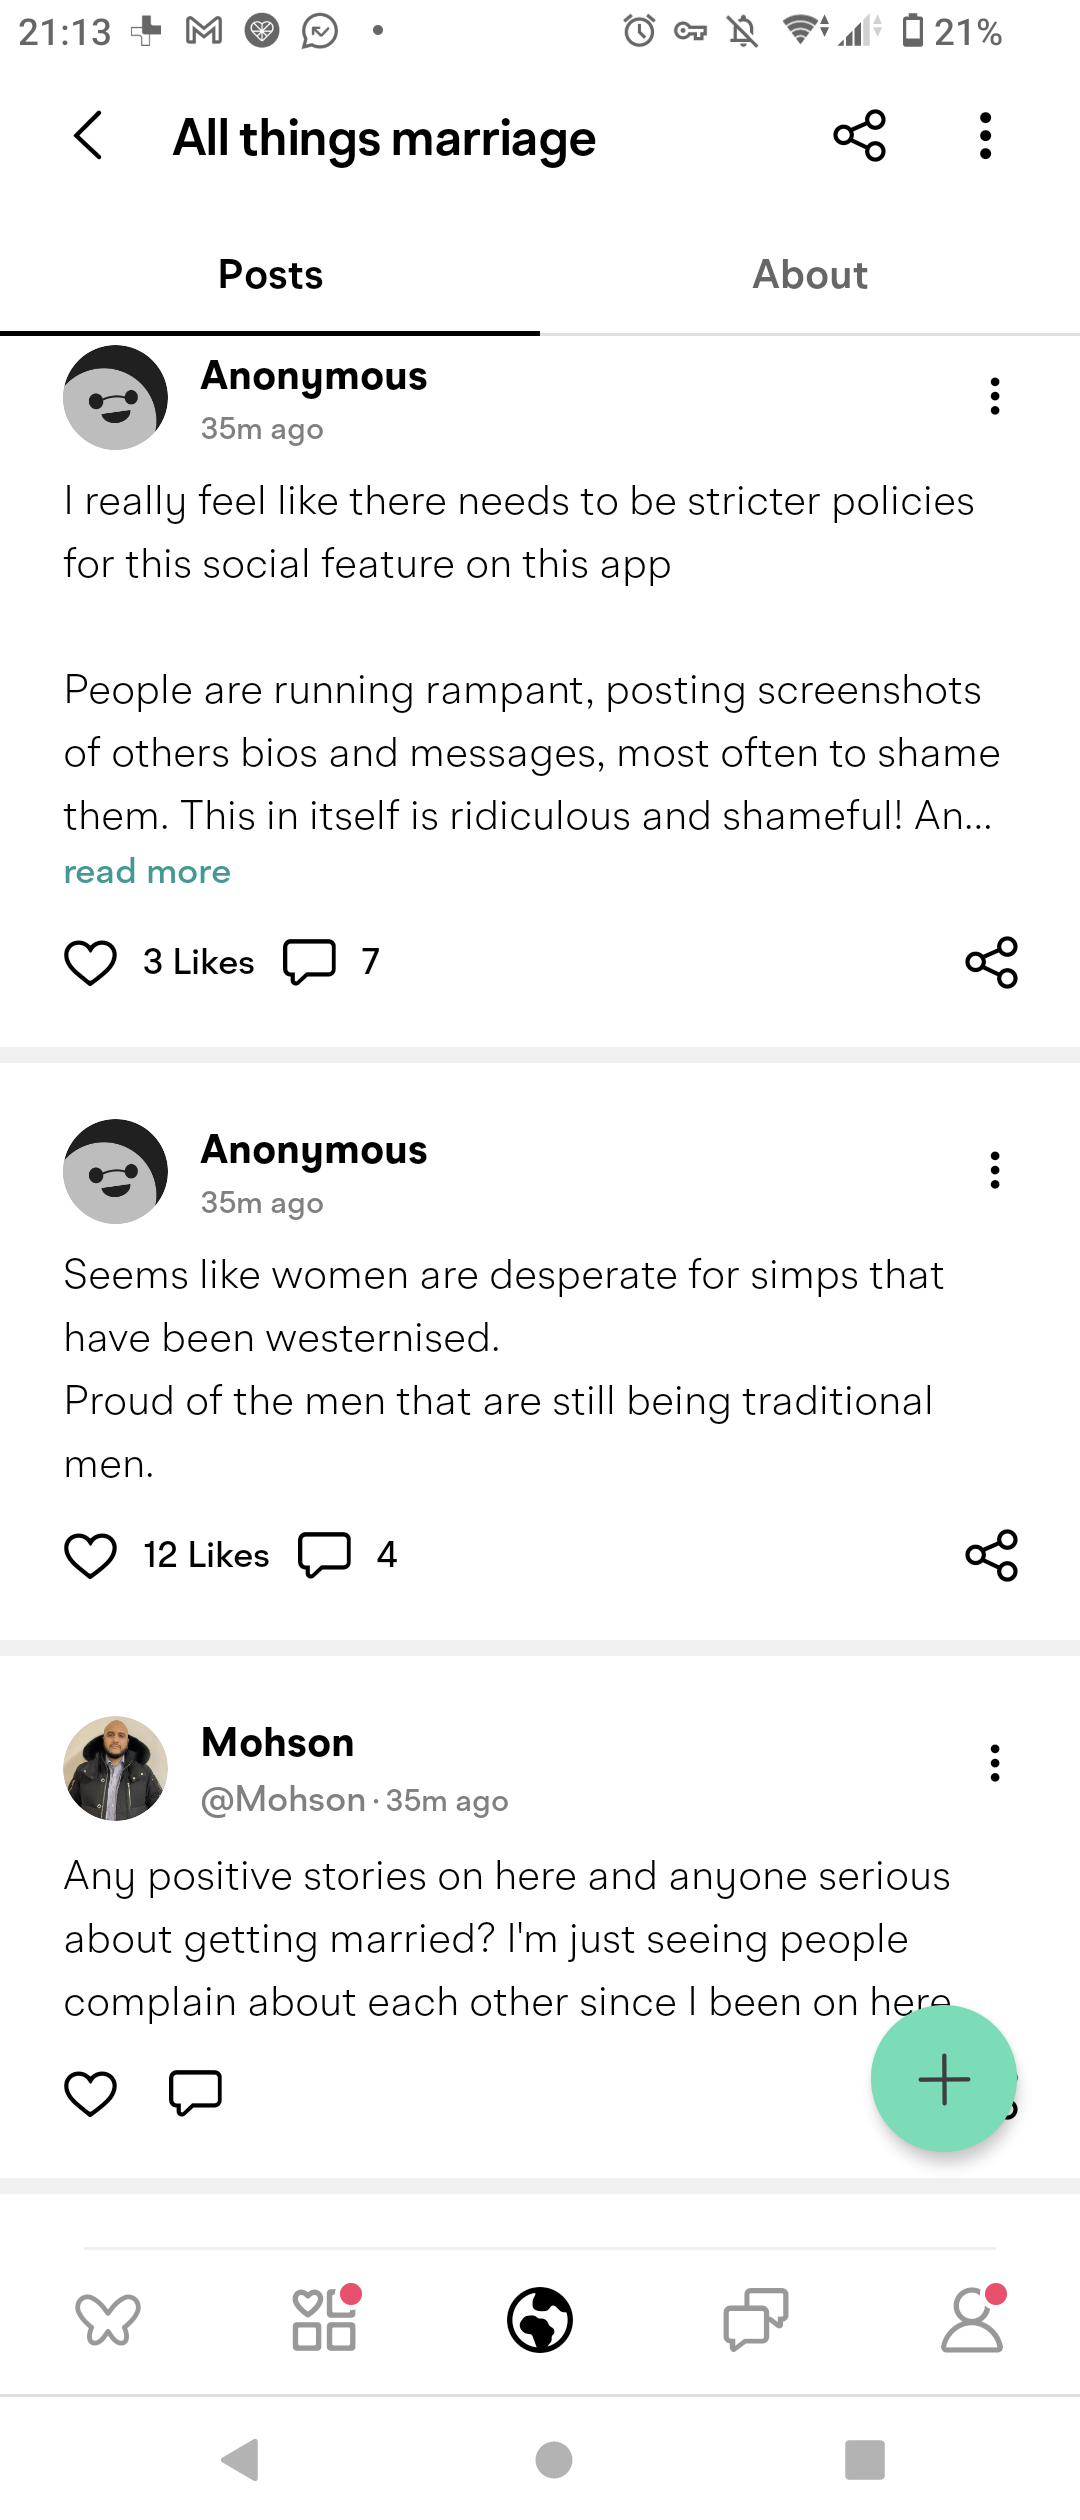Image resolution: width=1080 pixels, height=2520 pixels.
Task: Open options menu for second Anonymous post
Action: [994, 1170]
